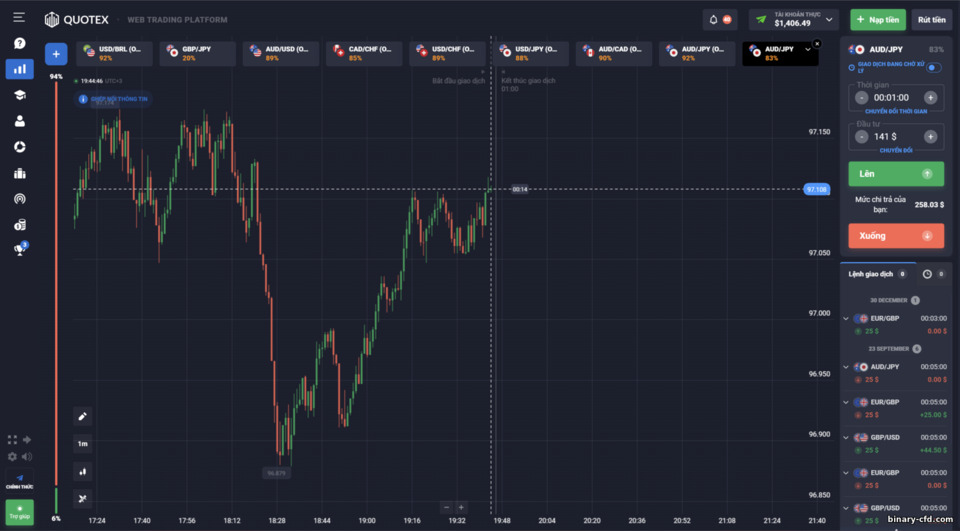Toggle sound speaker icon

(27, 456)
